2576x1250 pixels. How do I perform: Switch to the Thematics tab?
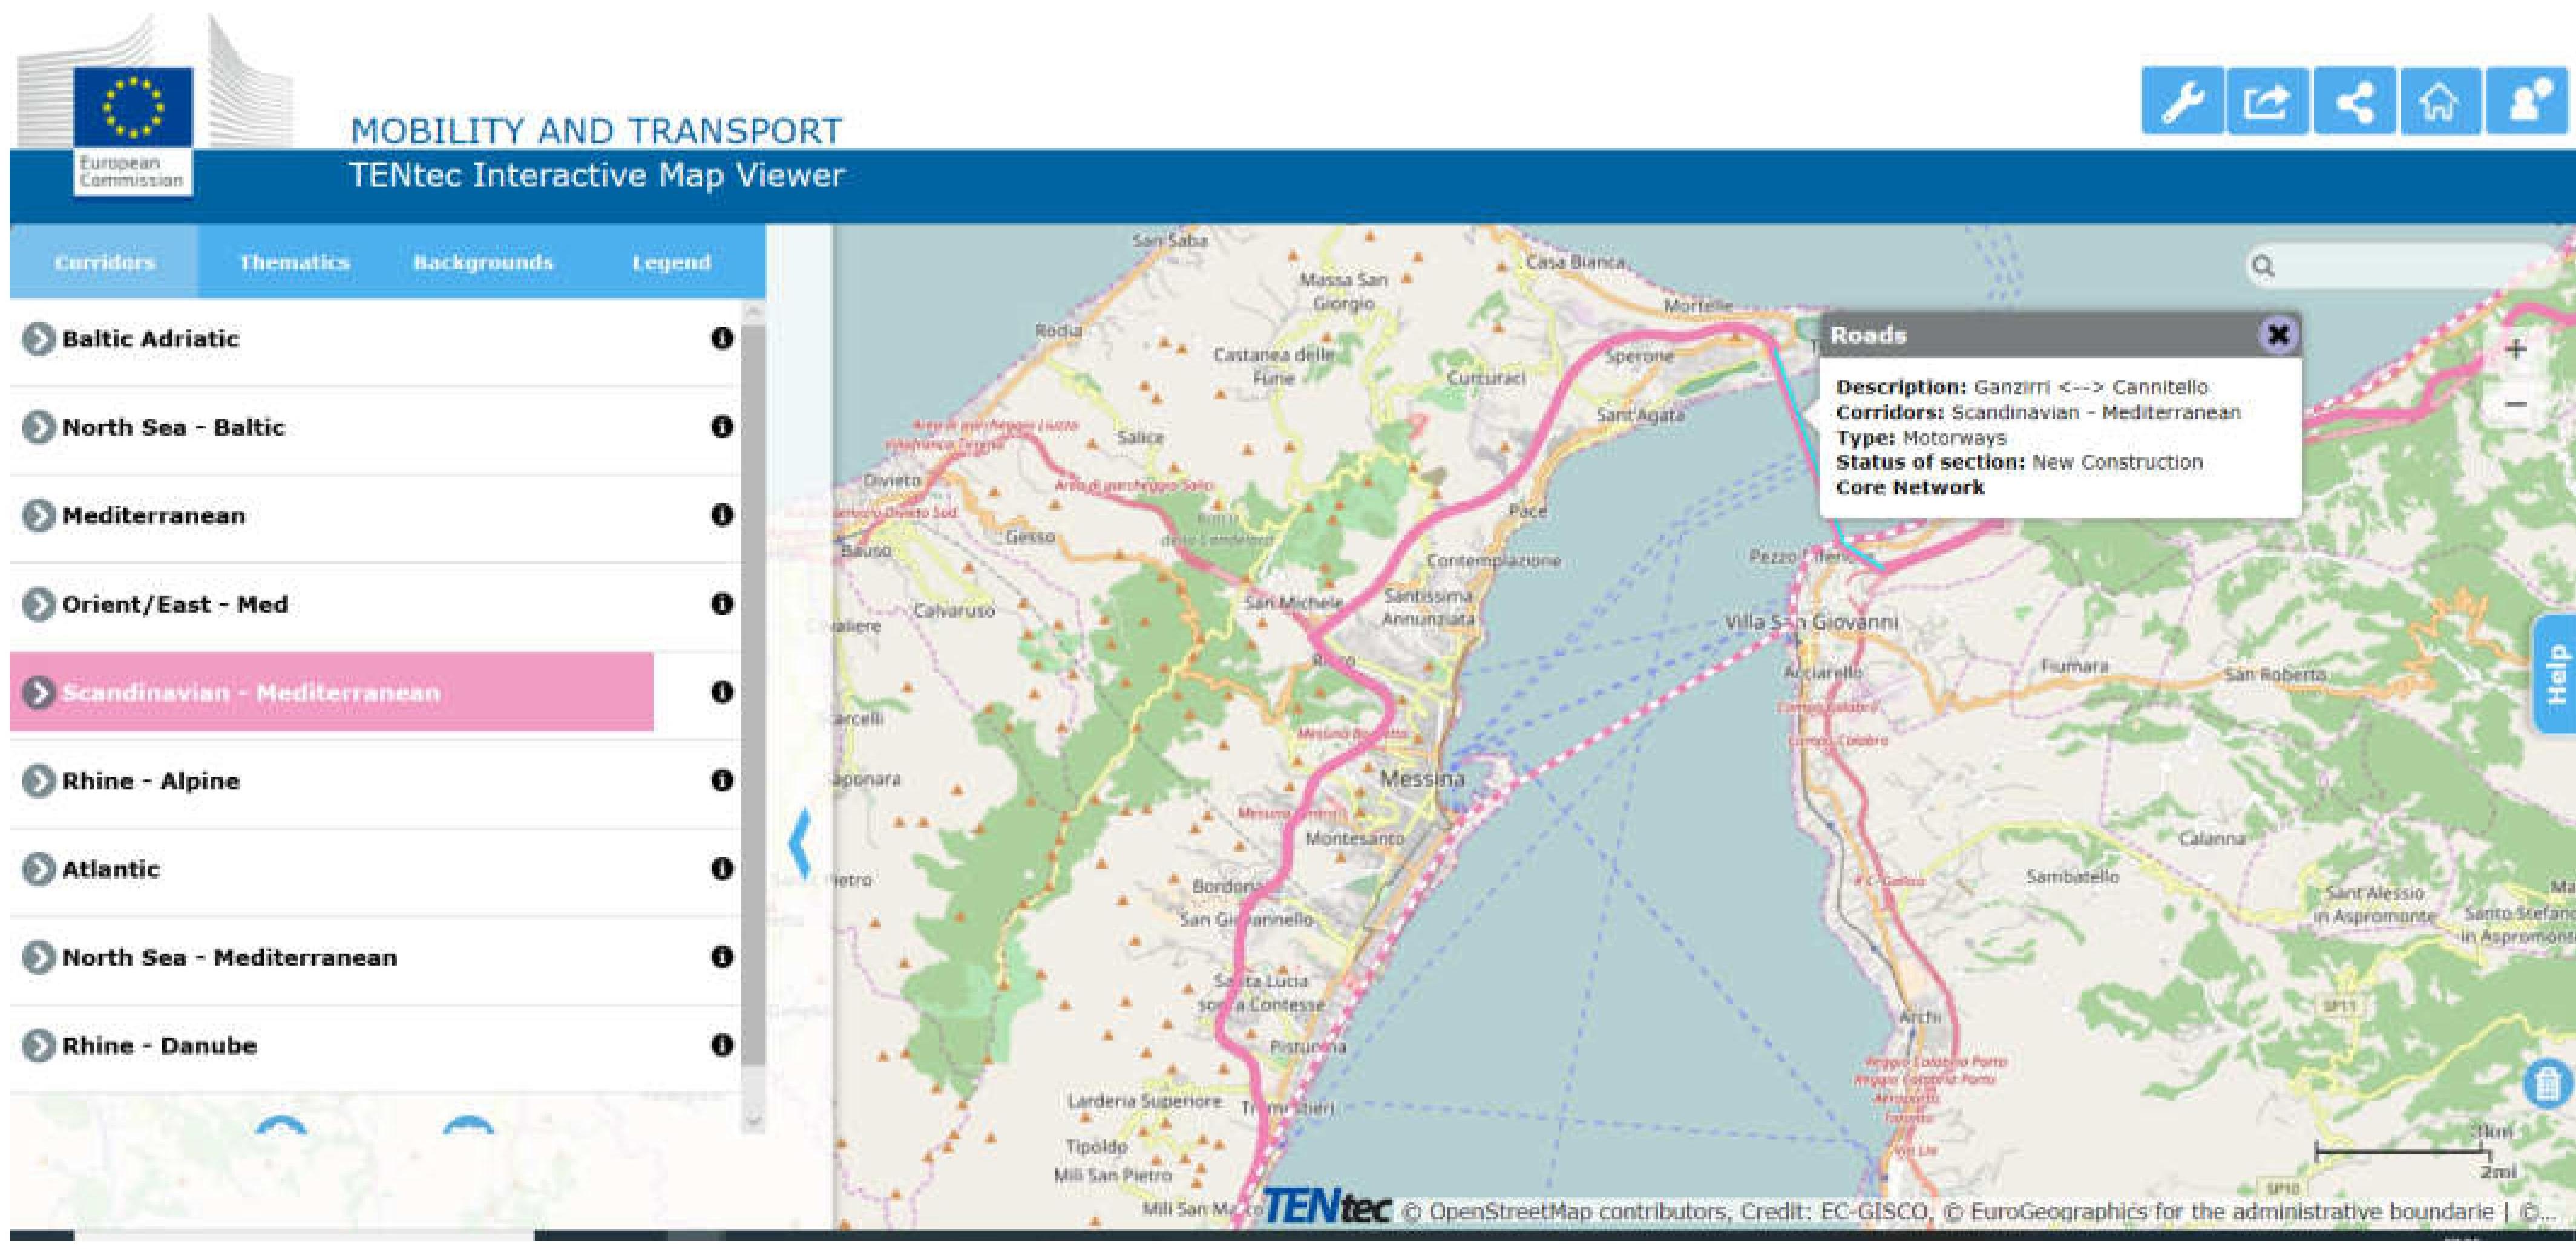pyautogui.click(x=294, y=262)
